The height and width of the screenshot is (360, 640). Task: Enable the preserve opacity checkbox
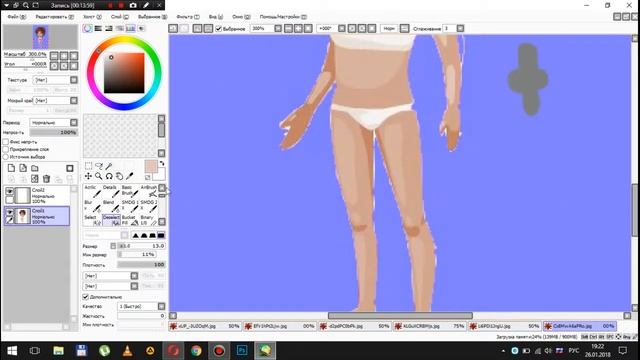tap(6, 142)
